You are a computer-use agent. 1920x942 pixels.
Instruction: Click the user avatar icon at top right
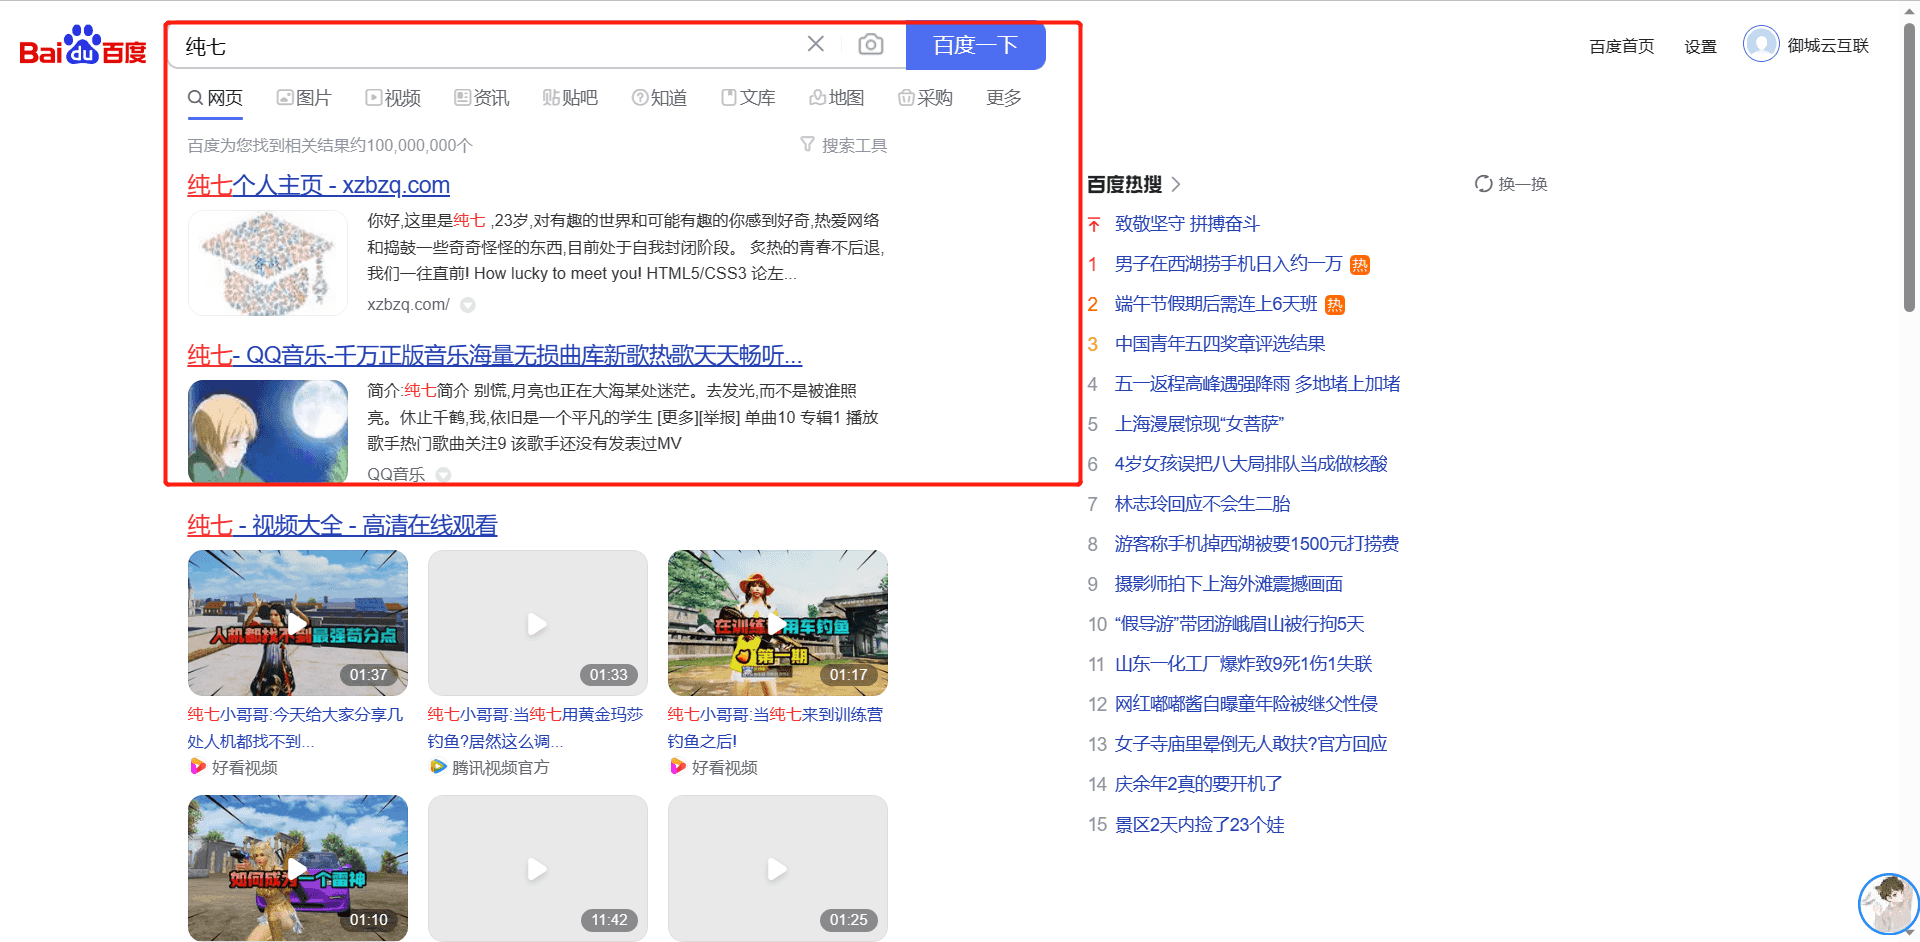click(x=1760, y=44)
